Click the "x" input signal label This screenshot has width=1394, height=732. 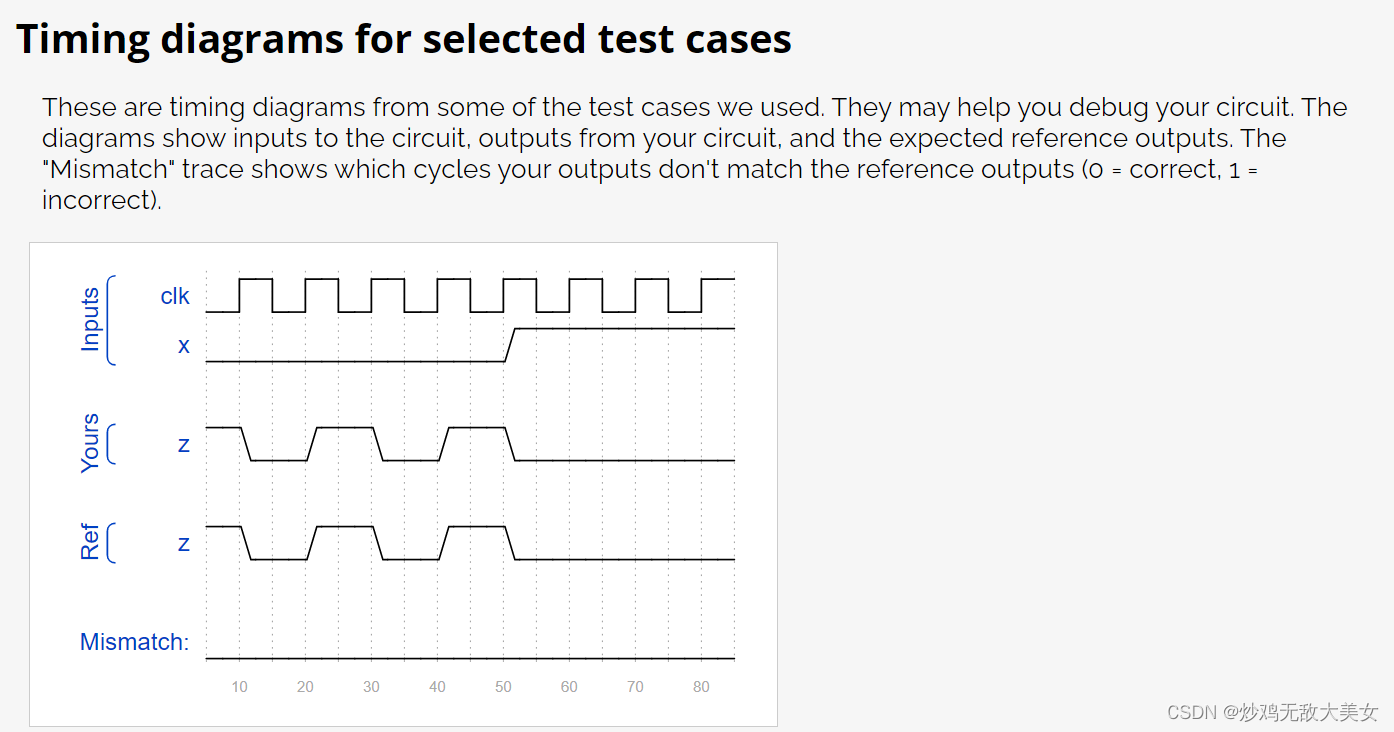click(x=183, y=345)
